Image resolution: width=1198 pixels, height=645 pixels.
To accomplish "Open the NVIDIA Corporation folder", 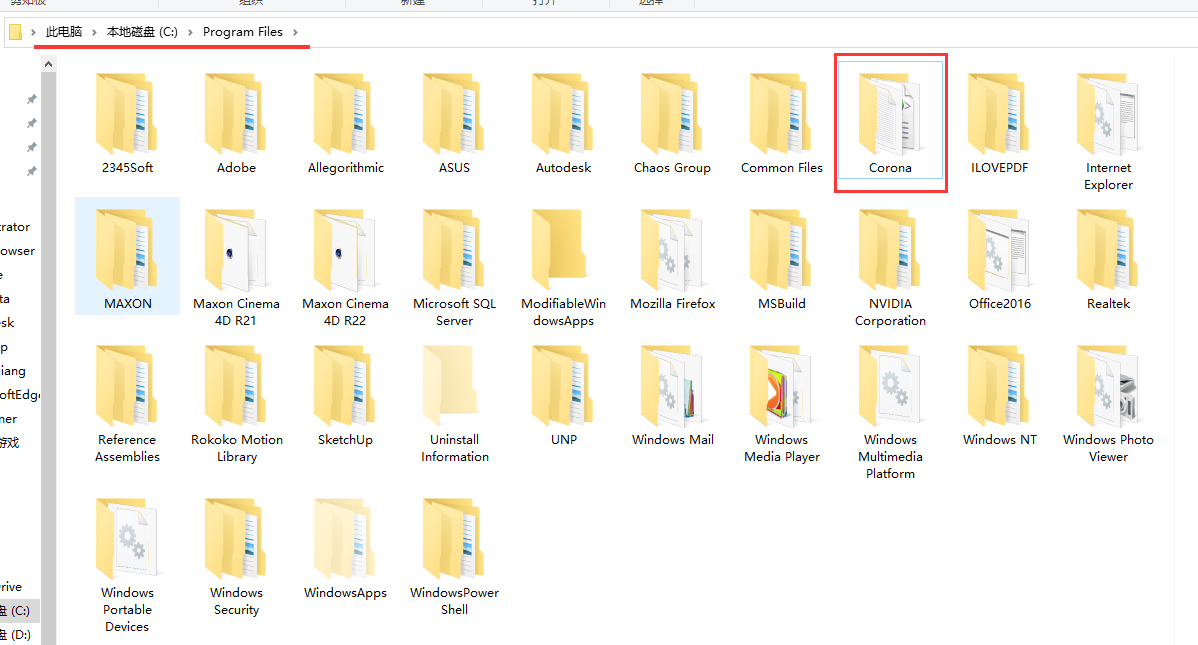I will (890, 266).
